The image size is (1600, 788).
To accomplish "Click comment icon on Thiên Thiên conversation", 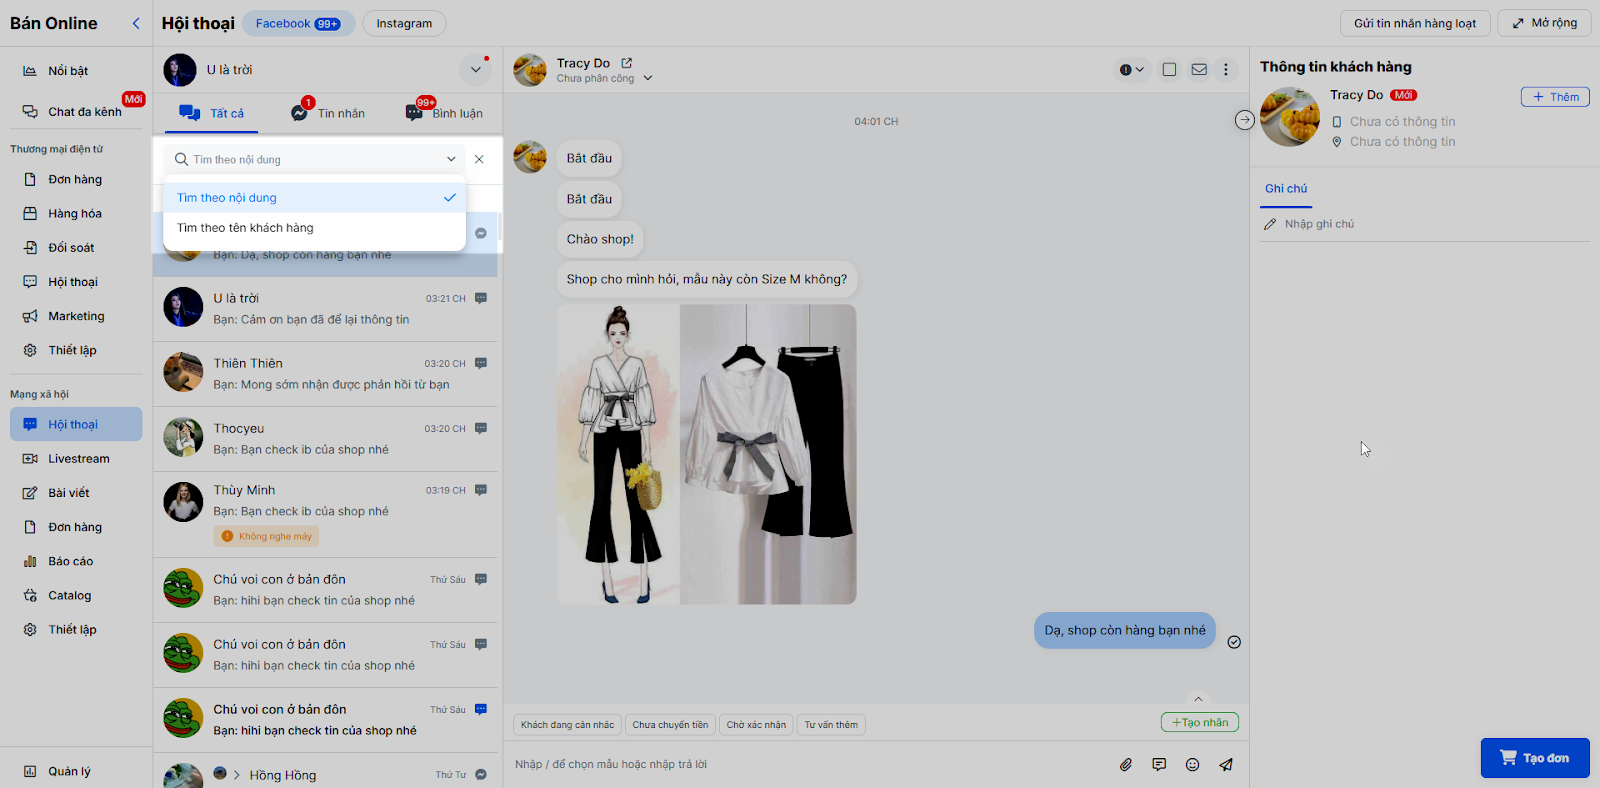I will (x=481, y=363).
